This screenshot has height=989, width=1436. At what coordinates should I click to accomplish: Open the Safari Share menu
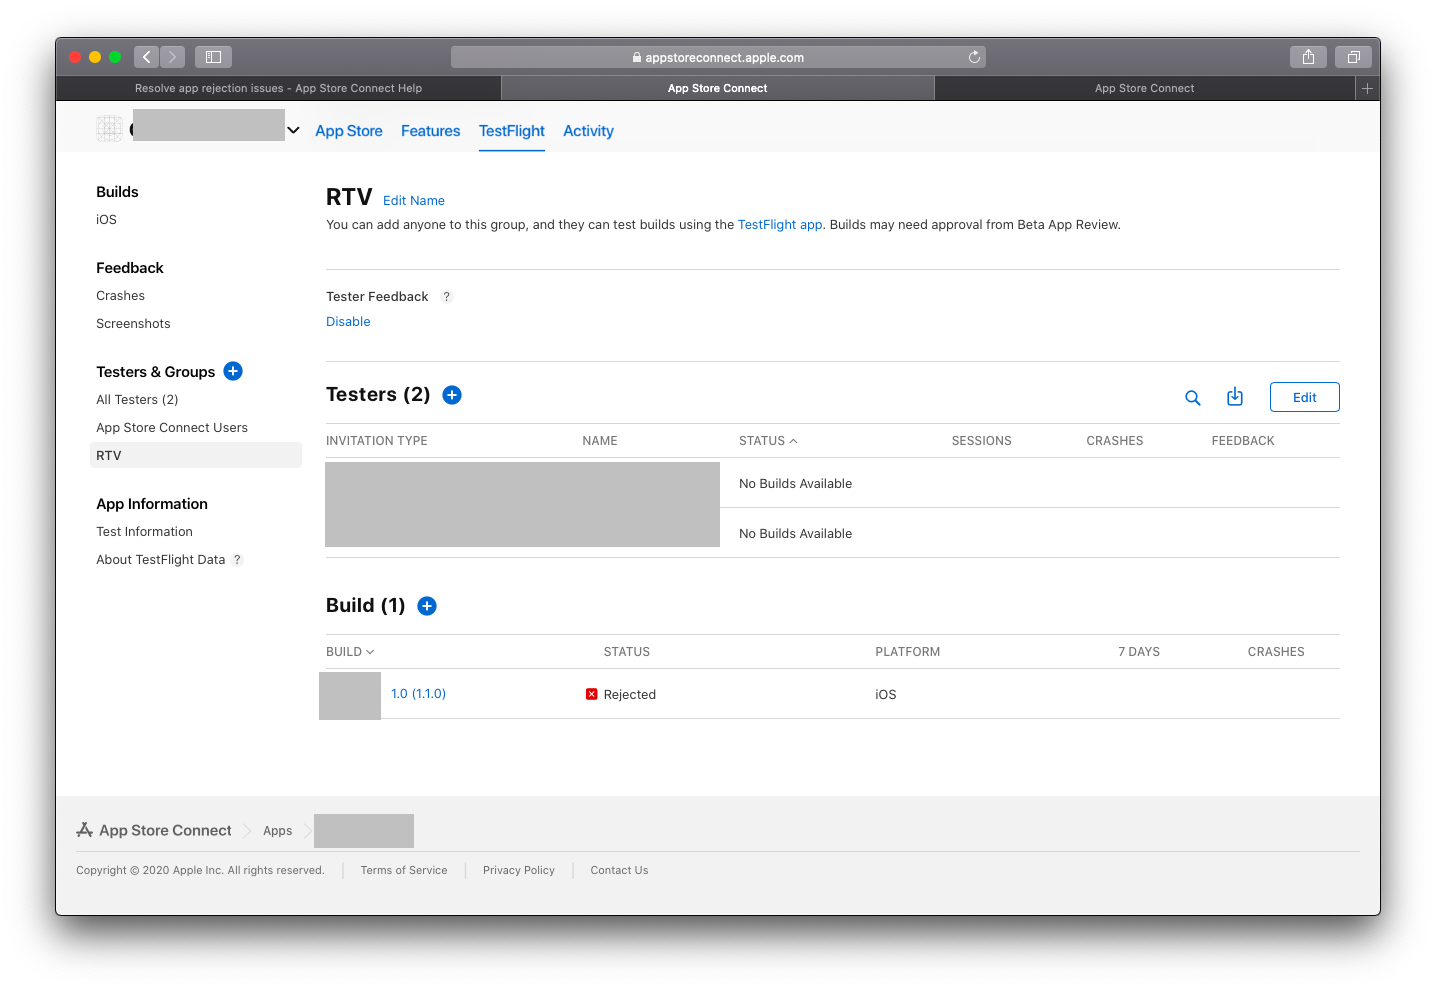click(1308, 57)
